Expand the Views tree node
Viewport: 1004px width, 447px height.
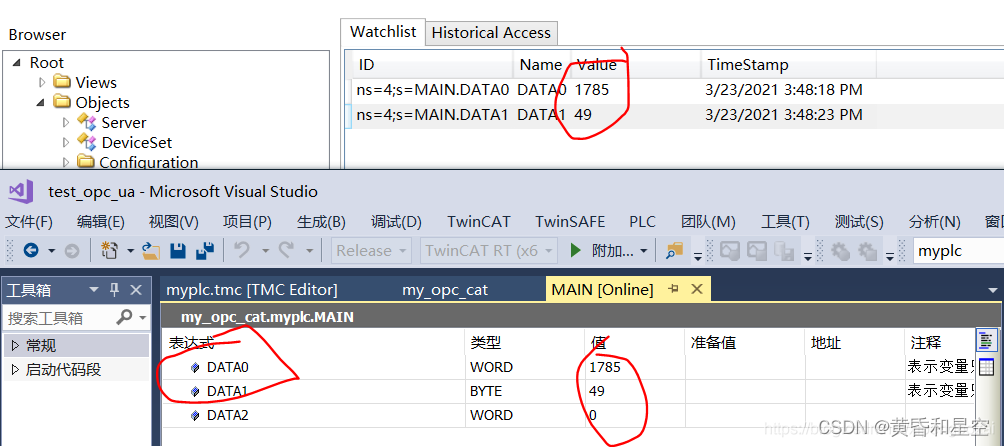[42, 82]
